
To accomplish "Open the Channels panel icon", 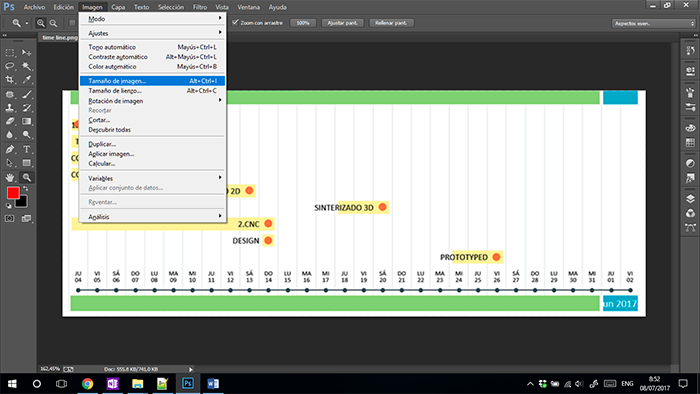I will click(690, 213).
